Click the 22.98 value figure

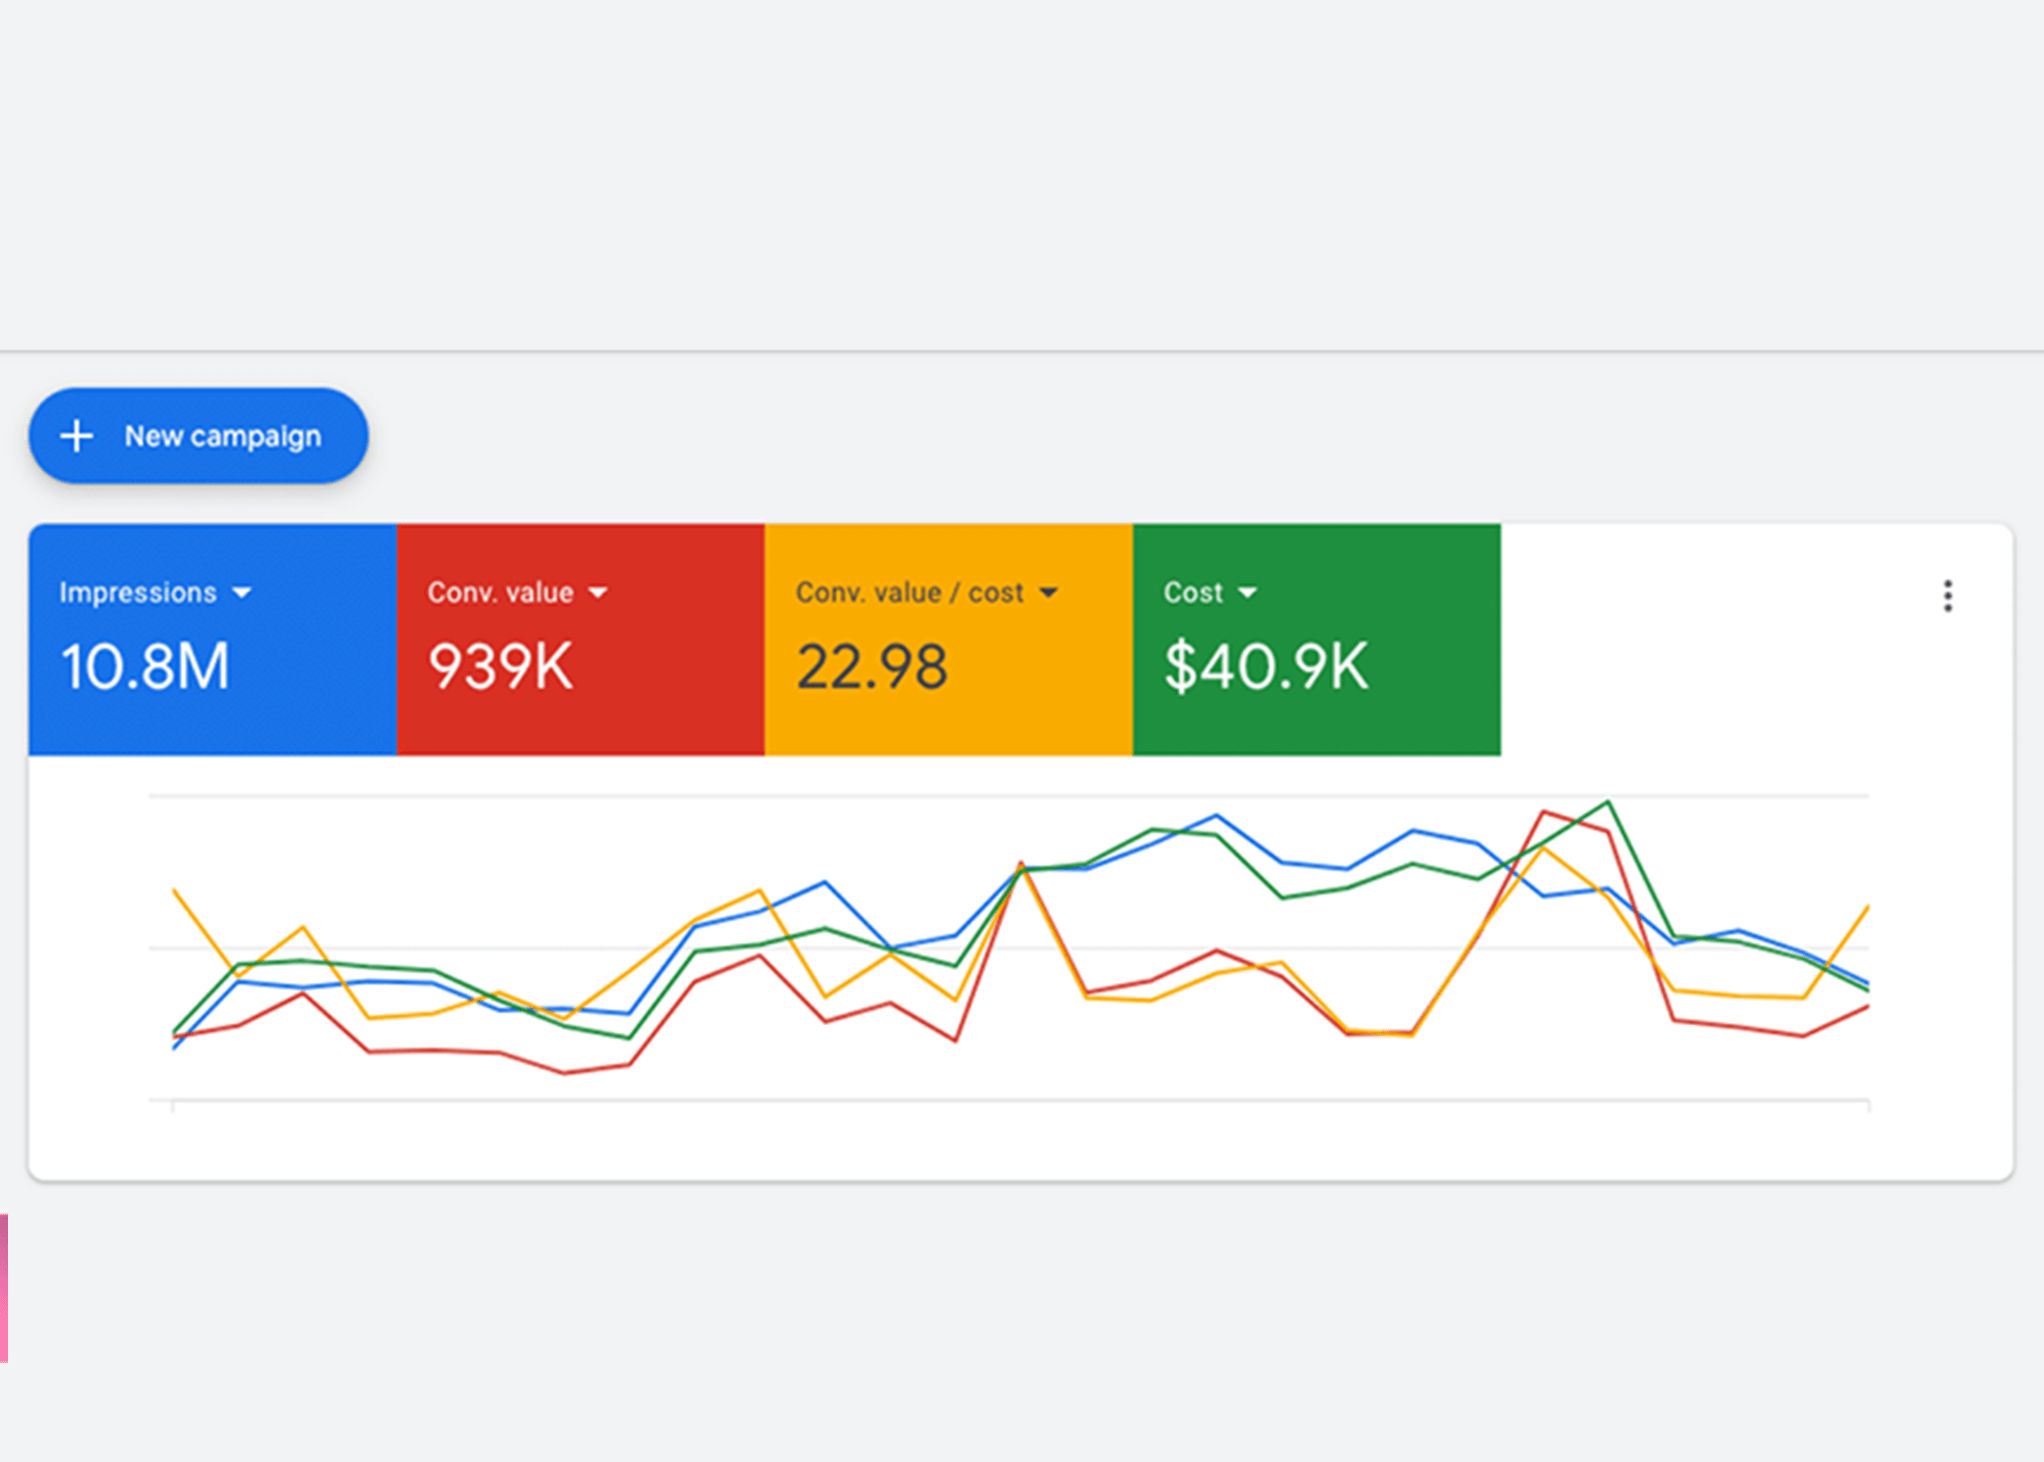click(x=871, y=667)
